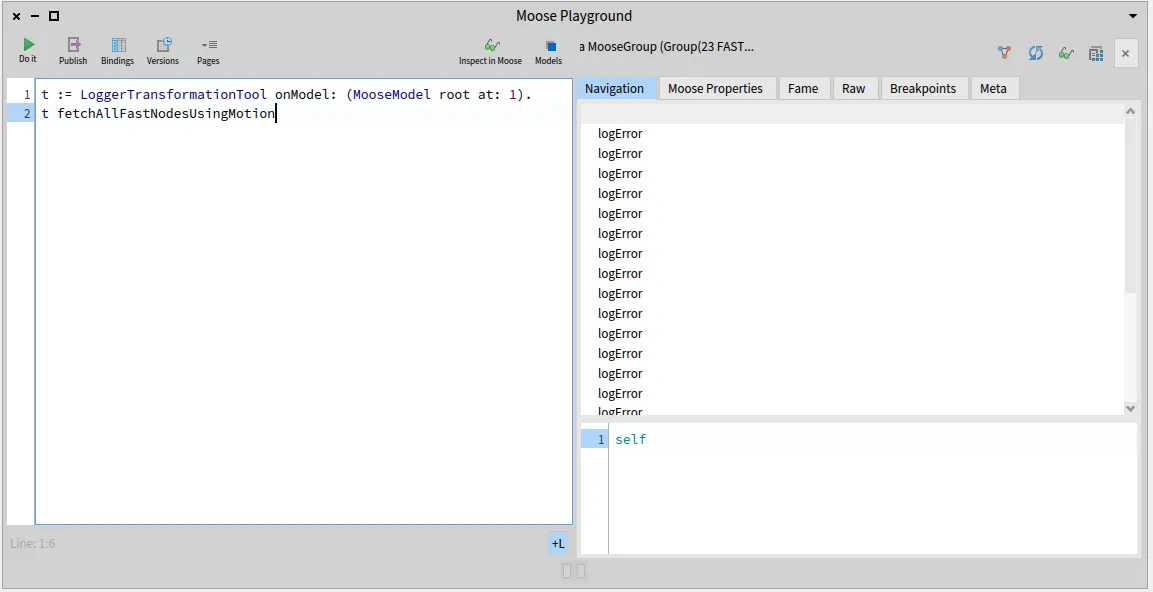This screenshot has width=1153, height=592.
Task: Open the window menu arrow in title bar
Action: point(1133,16)
